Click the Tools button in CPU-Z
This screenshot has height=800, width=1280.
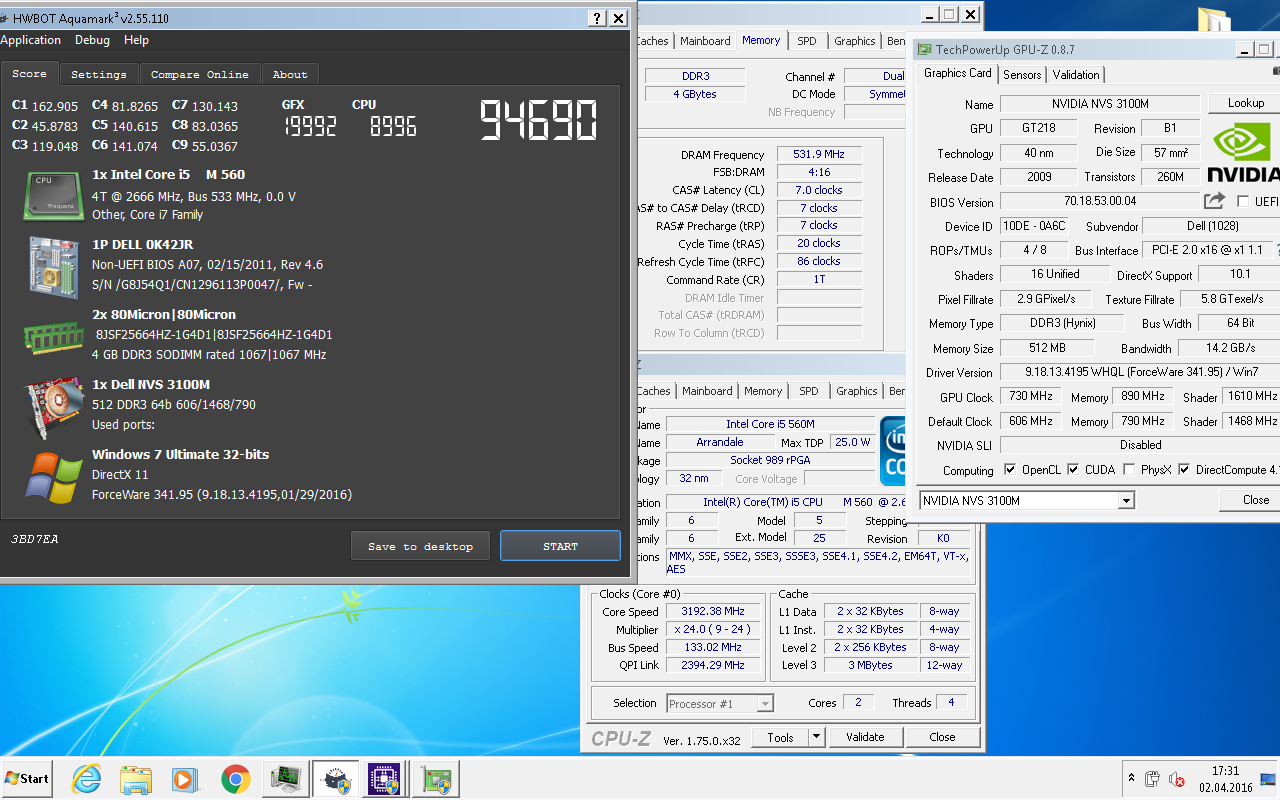(780, 737)
